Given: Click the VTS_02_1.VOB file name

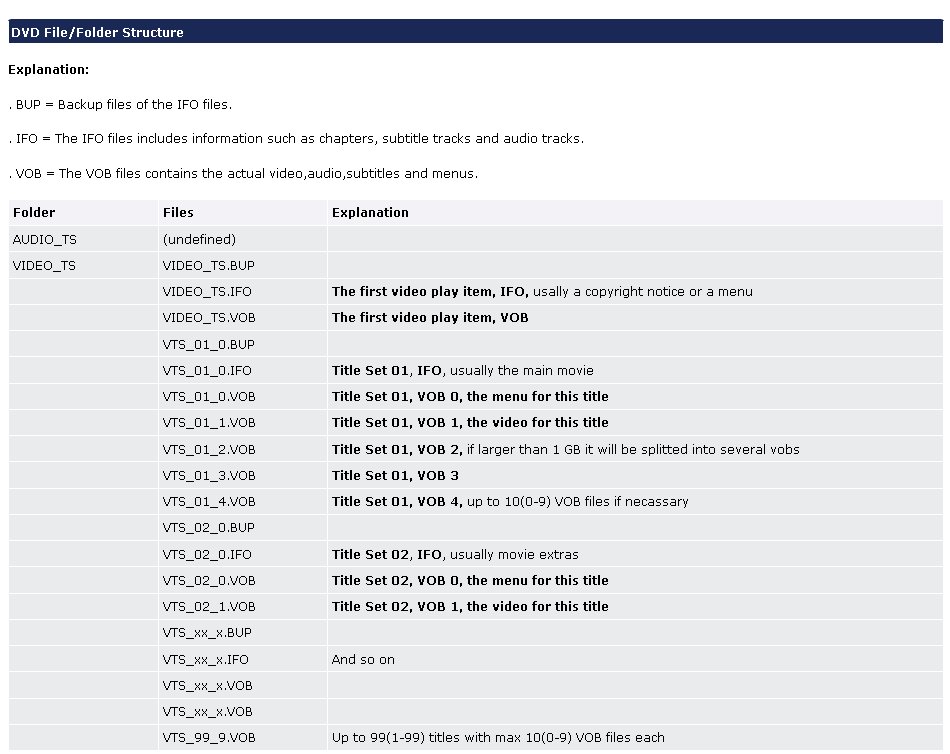Looking at the screenshot, I should coord(208,606).
